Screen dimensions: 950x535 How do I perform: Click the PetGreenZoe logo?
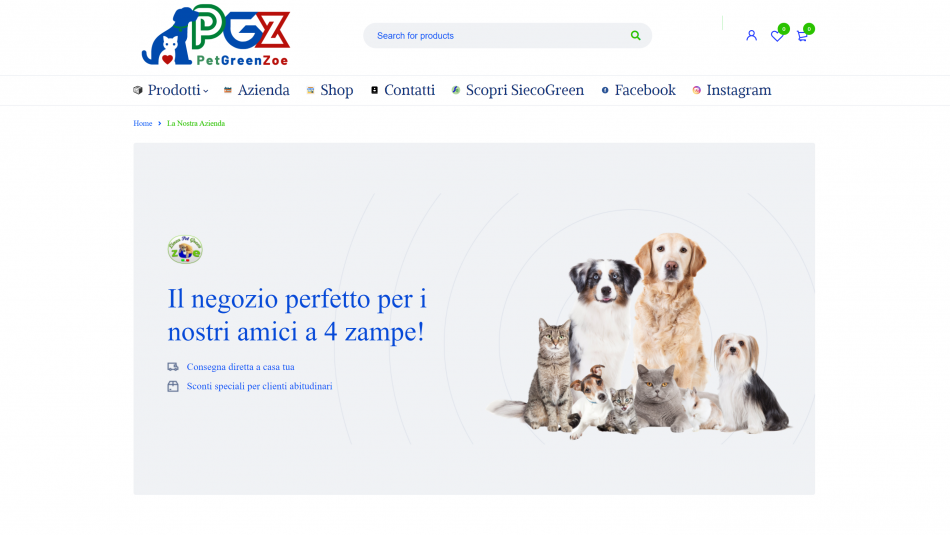[216, 35]
